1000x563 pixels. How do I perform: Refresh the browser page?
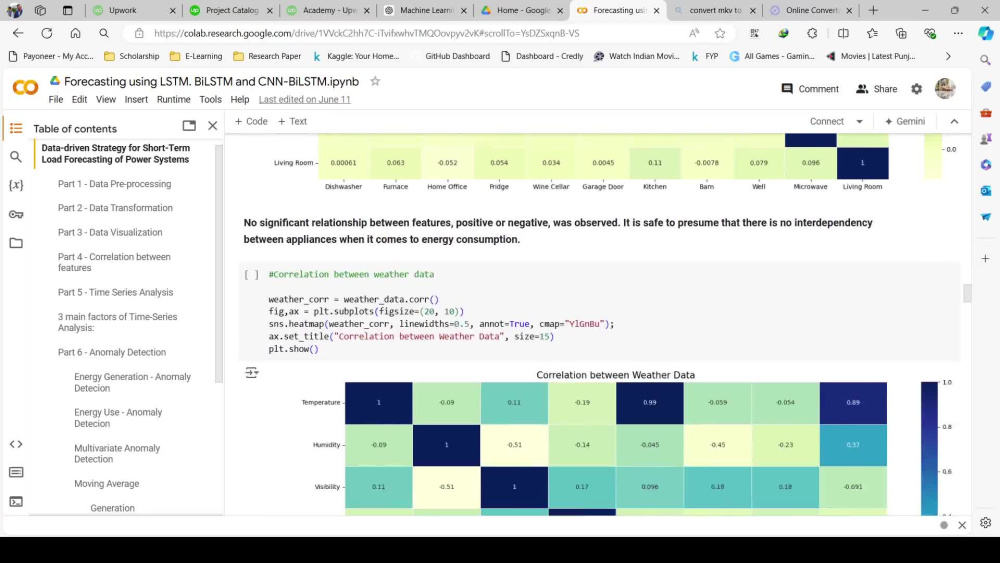click(47, 33)
